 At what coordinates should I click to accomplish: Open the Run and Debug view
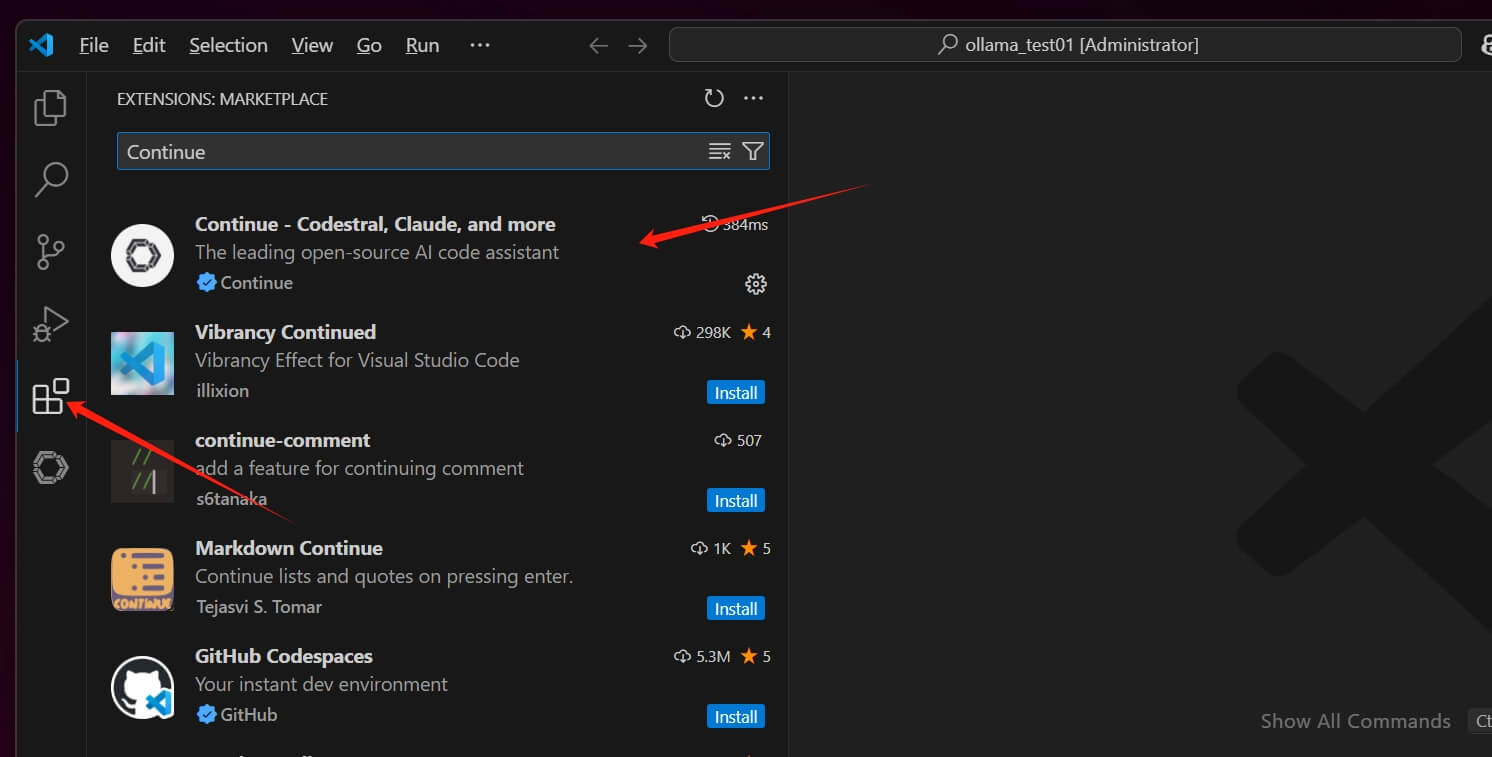point(50,324)
